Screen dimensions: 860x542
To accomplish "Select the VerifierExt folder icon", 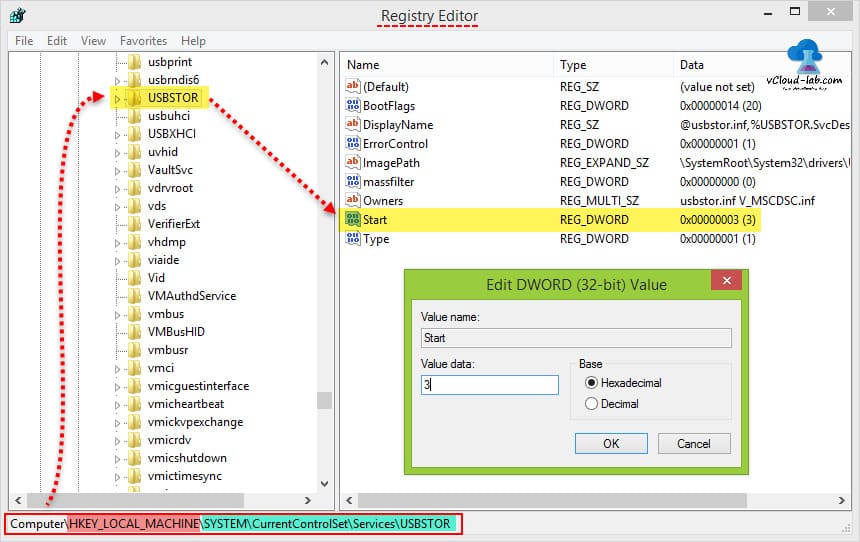I will (134, 224).
